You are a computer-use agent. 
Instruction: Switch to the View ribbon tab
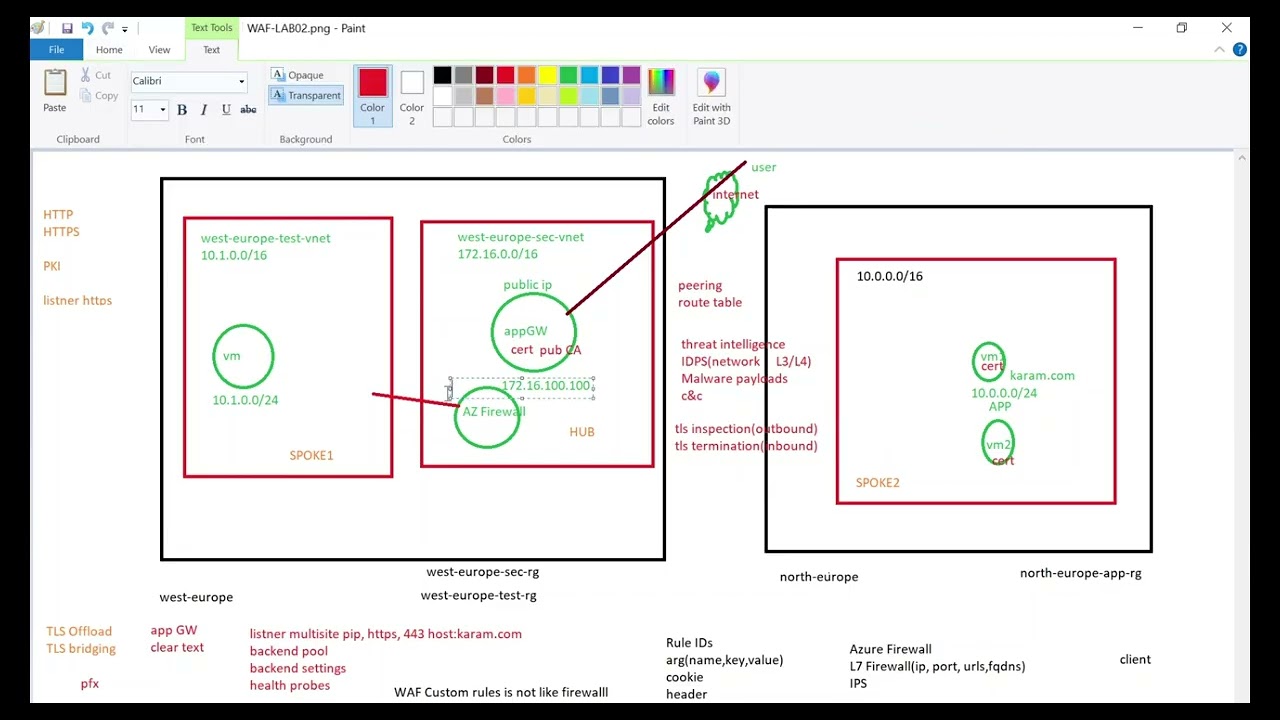point(159,49)
